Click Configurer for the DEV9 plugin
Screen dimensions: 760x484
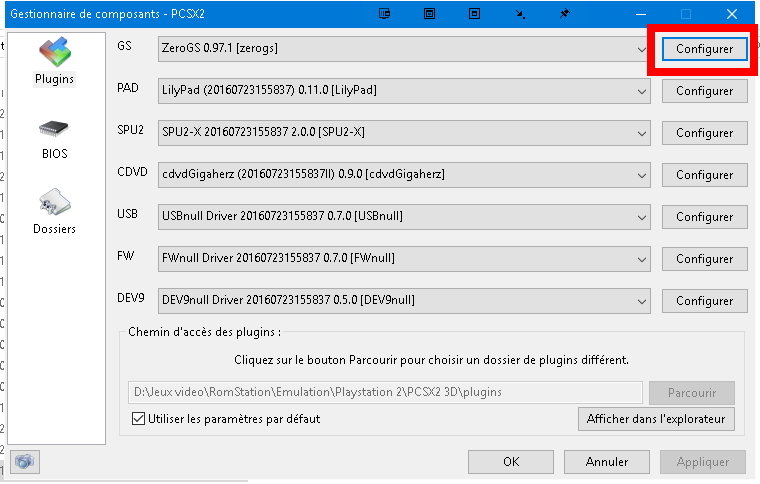point(704,301)
